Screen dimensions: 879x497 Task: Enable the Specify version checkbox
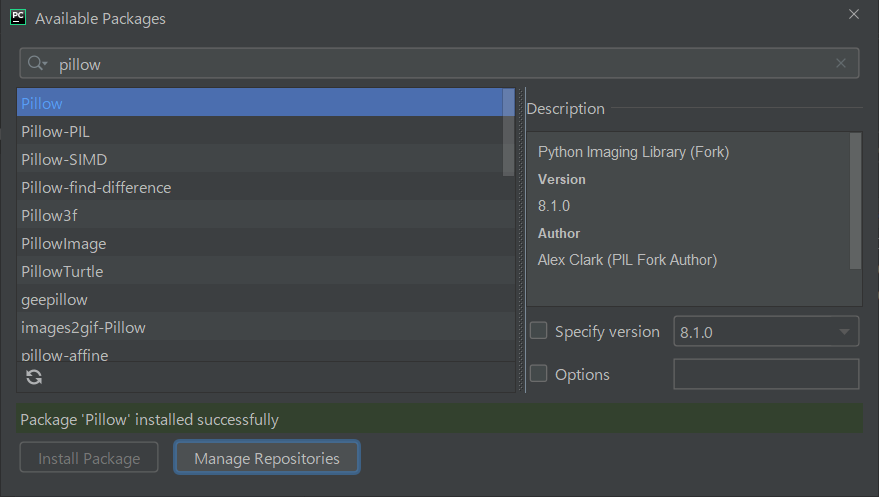[539, 331]
